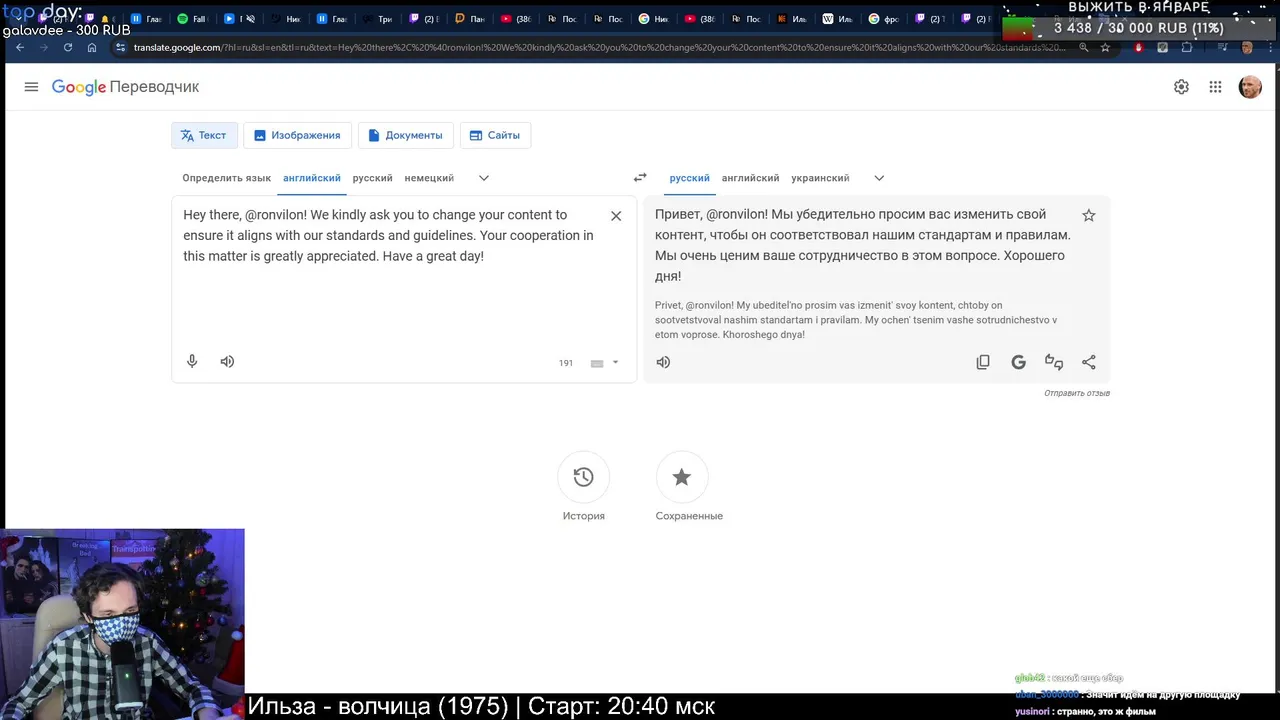Expand more source languages chevron
The image size is (1280, 720).
pos(484,178)
